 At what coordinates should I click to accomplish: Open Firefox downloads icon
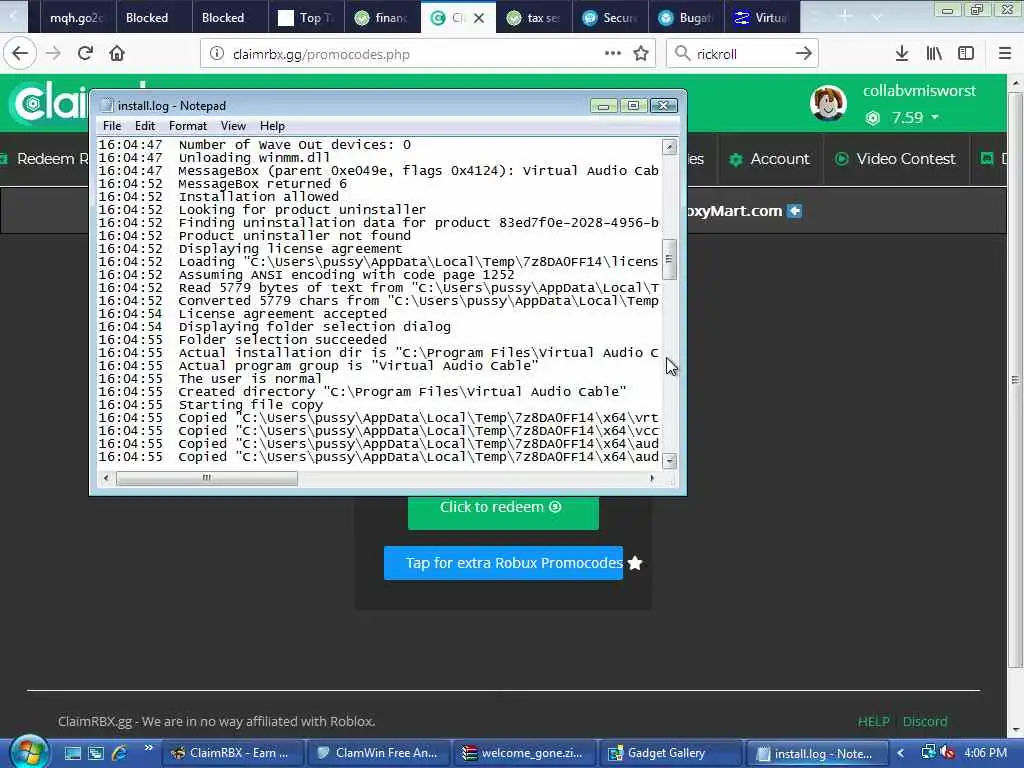(902, 54)
